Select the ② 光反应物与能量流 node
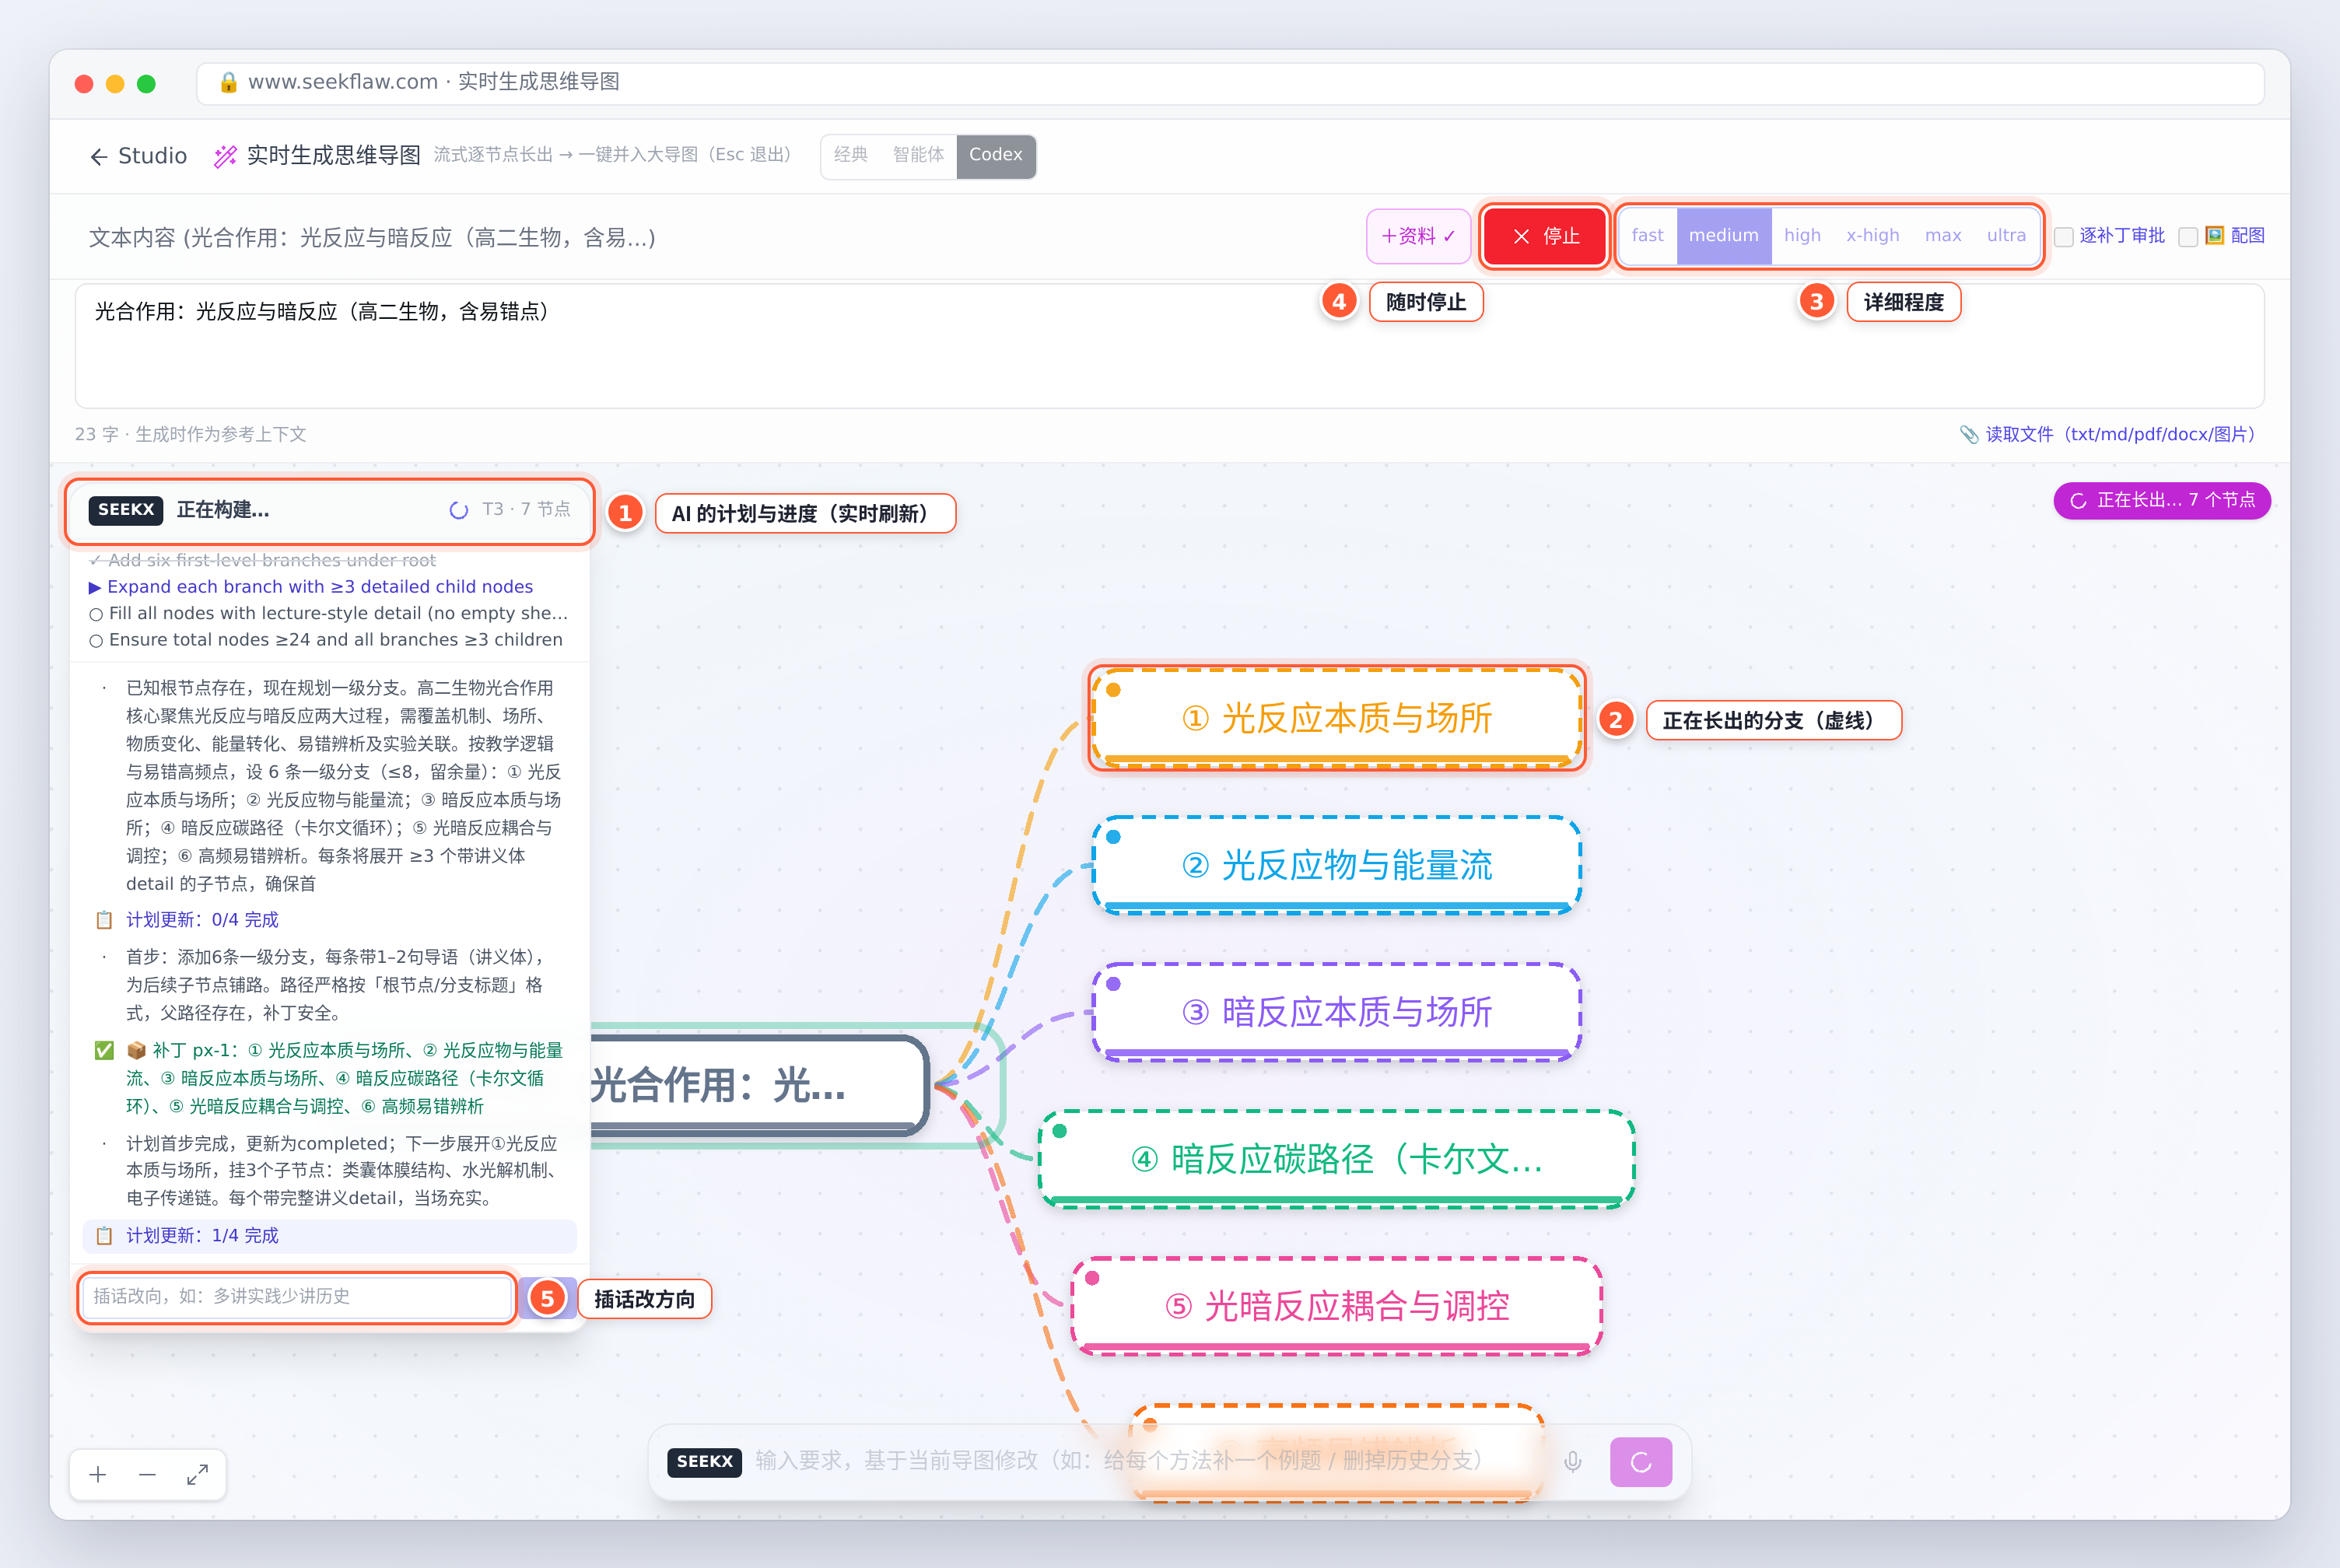This screenshot has width=2340, height=1568. pos(1336,865)
